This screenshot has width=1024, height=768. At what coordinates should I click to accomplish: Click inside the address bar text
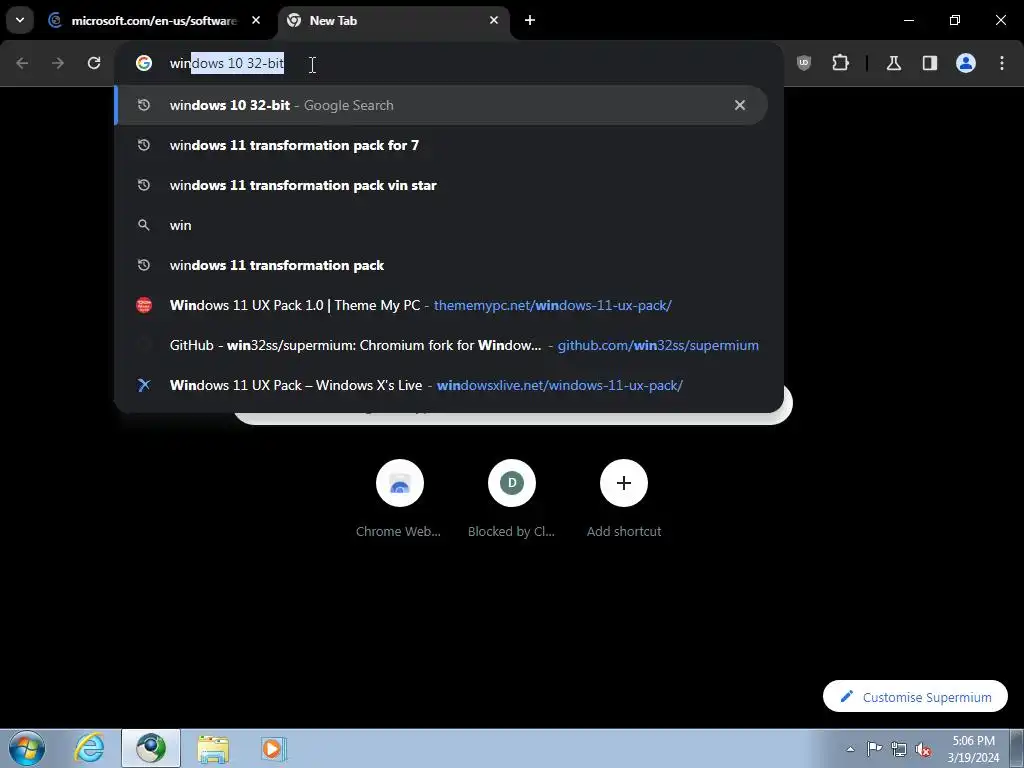[x=227, y=63]
